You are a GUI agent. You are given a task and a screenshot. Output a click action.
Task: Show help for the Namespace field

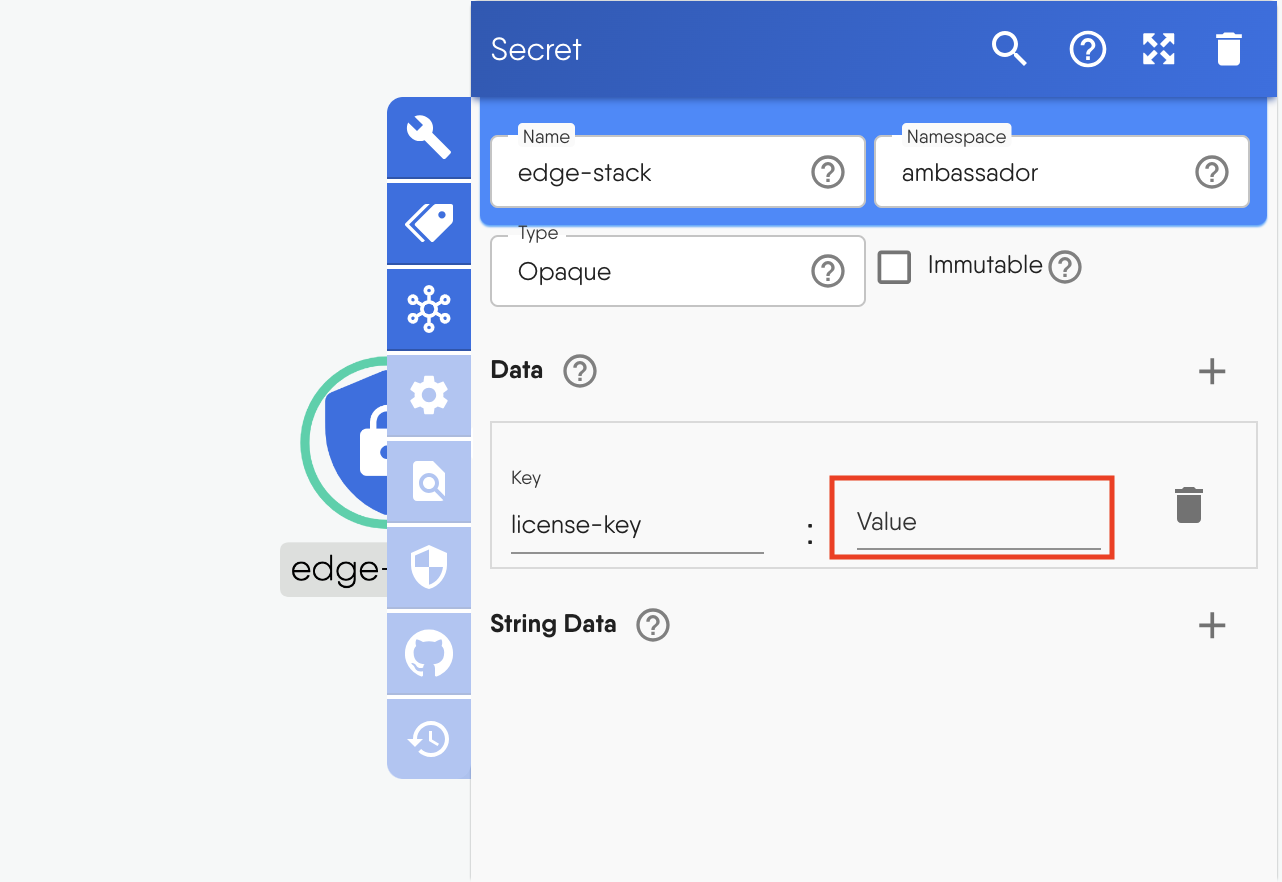point(1211,173)
